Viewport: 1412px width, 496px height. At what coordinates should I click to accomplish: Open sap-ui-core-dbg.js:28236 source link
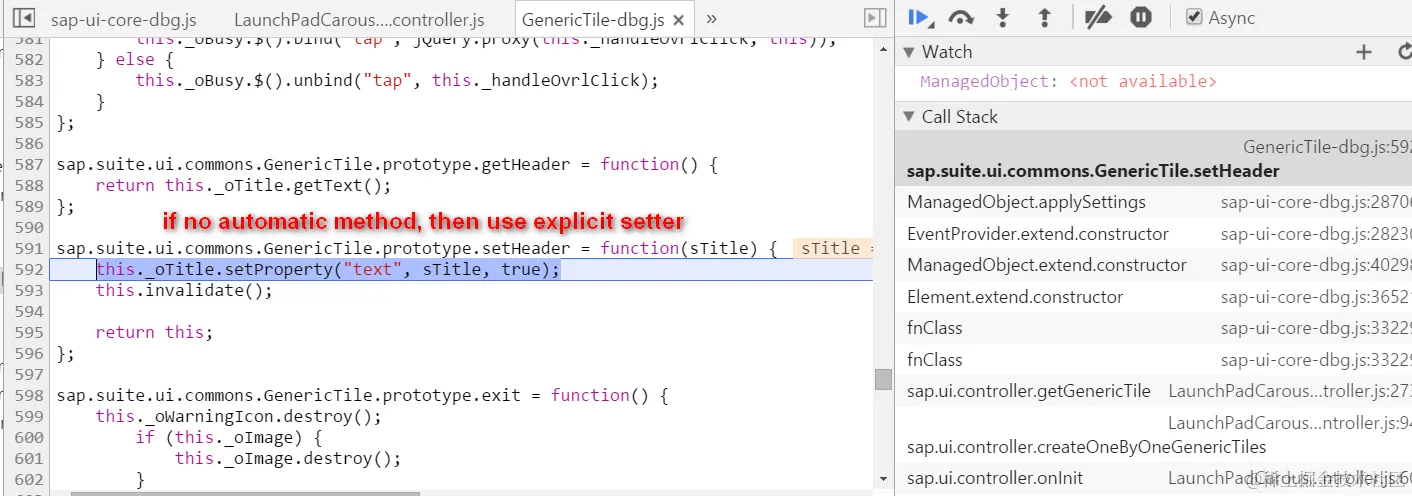point(1316,234)
